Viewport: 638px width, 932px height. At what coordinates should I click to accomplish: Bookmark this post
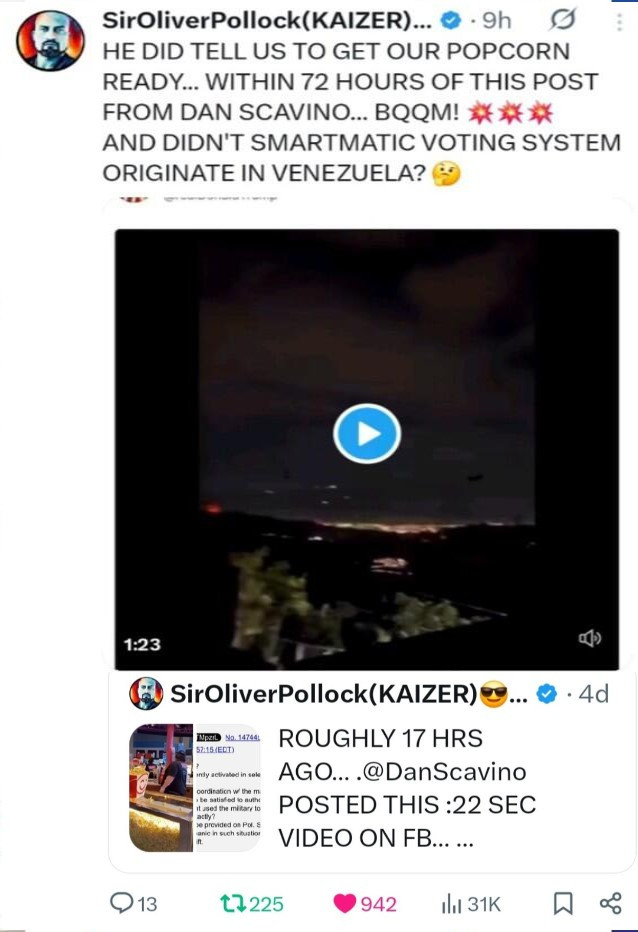point(563,903)
